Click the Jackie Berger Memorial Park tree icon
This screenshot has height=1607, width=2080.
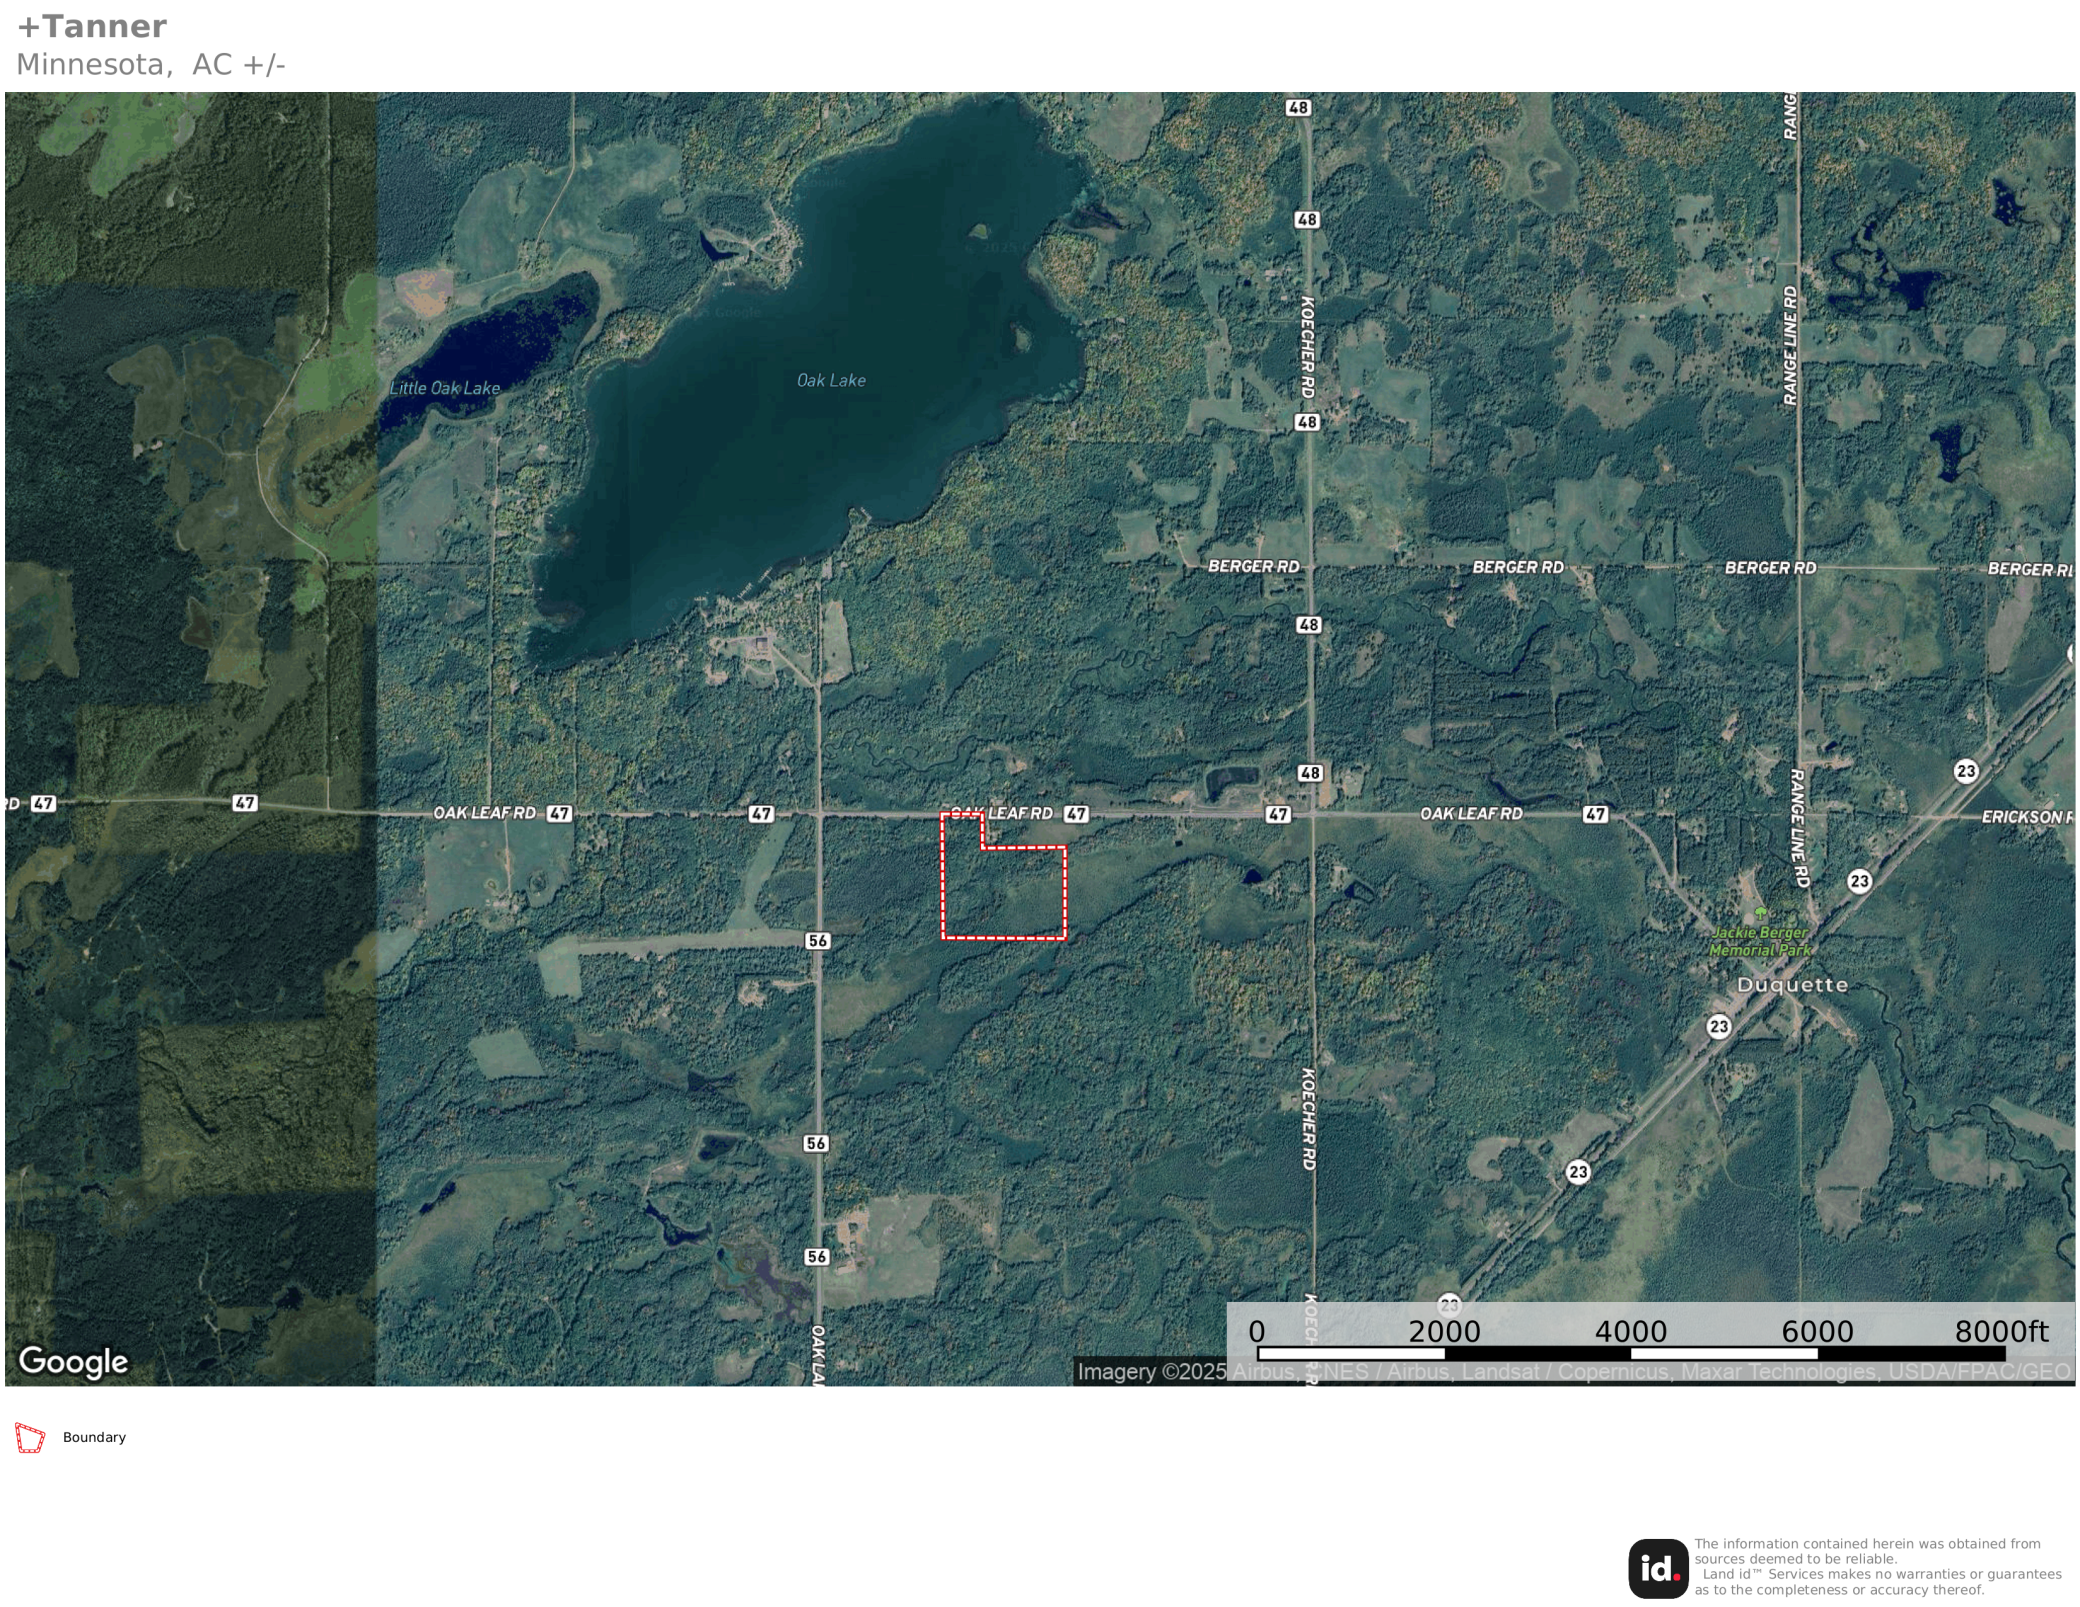click(1760, 913)
